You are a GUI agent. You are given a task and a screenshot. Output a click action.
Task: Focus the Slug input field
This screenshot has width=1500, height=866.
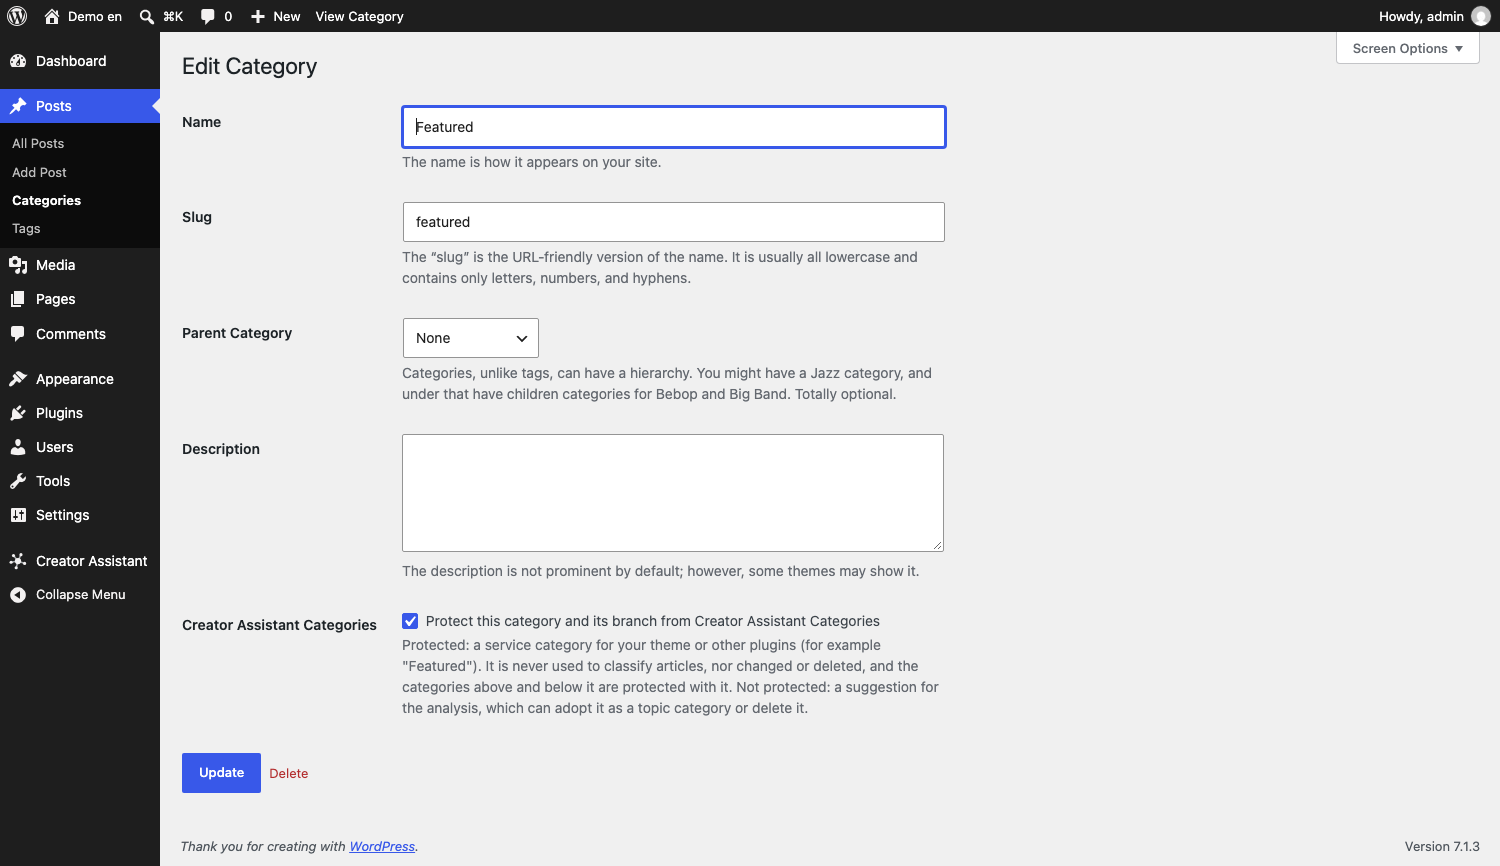(674, 222)
